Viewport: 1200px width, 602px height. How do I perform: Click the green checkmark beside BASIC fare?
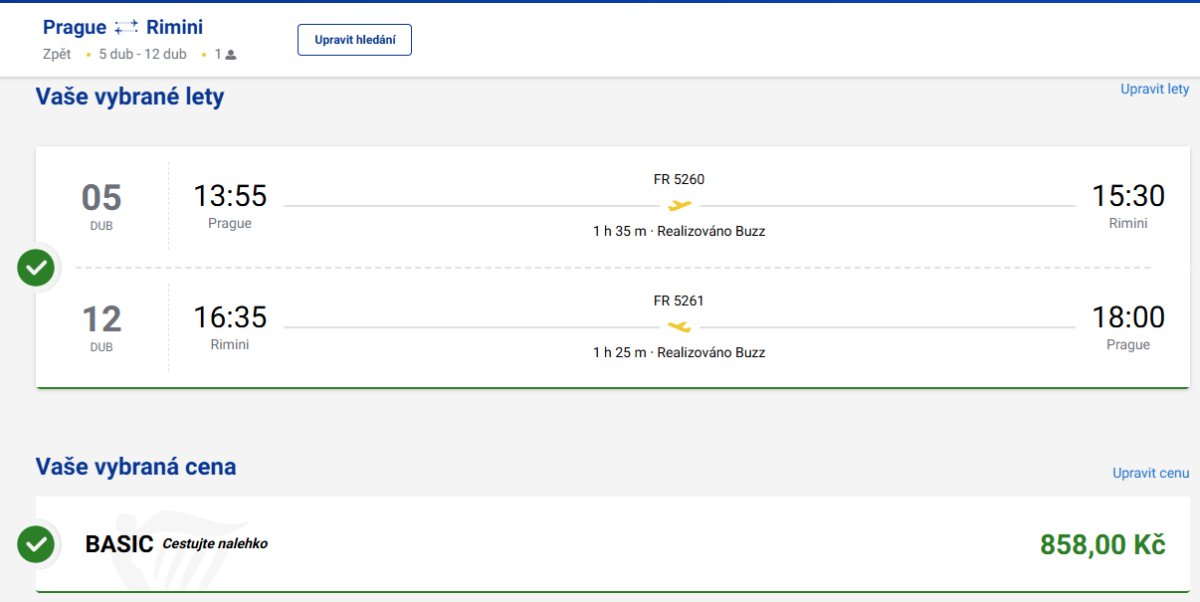click(37, 544)
